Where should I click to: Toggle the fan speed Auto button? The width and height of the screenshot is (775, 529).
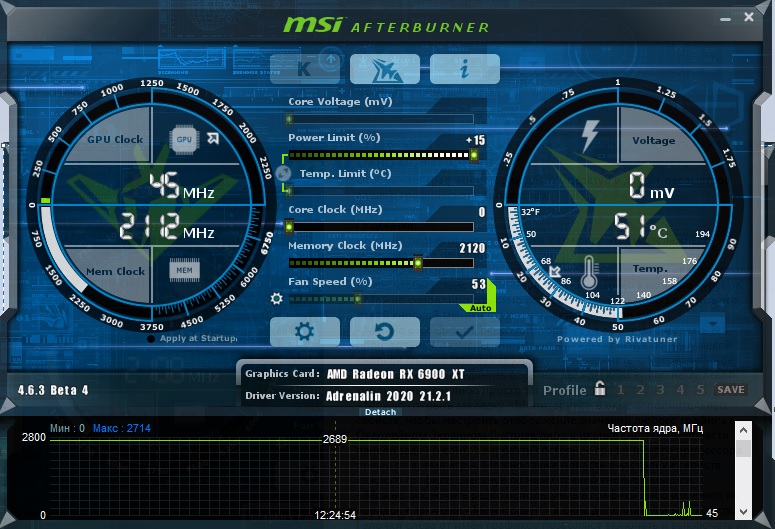click(x=480, y=308)
